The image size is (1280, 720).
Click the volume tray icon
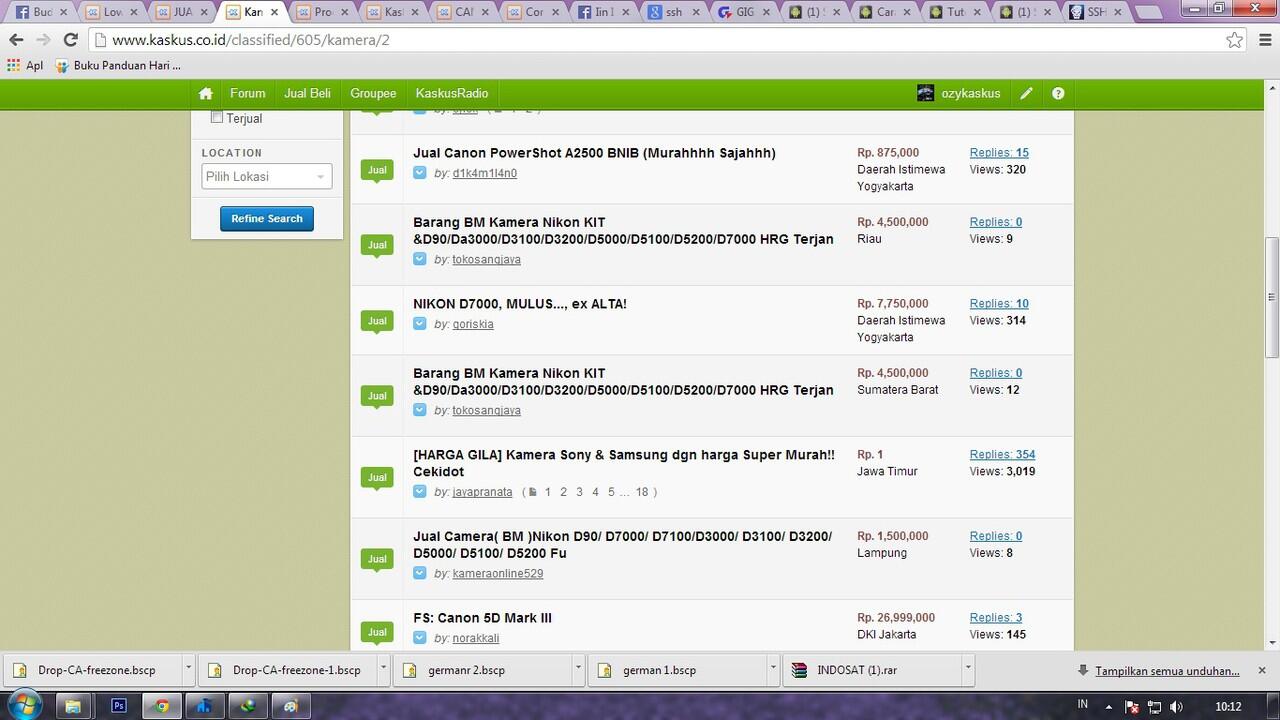1177,706
